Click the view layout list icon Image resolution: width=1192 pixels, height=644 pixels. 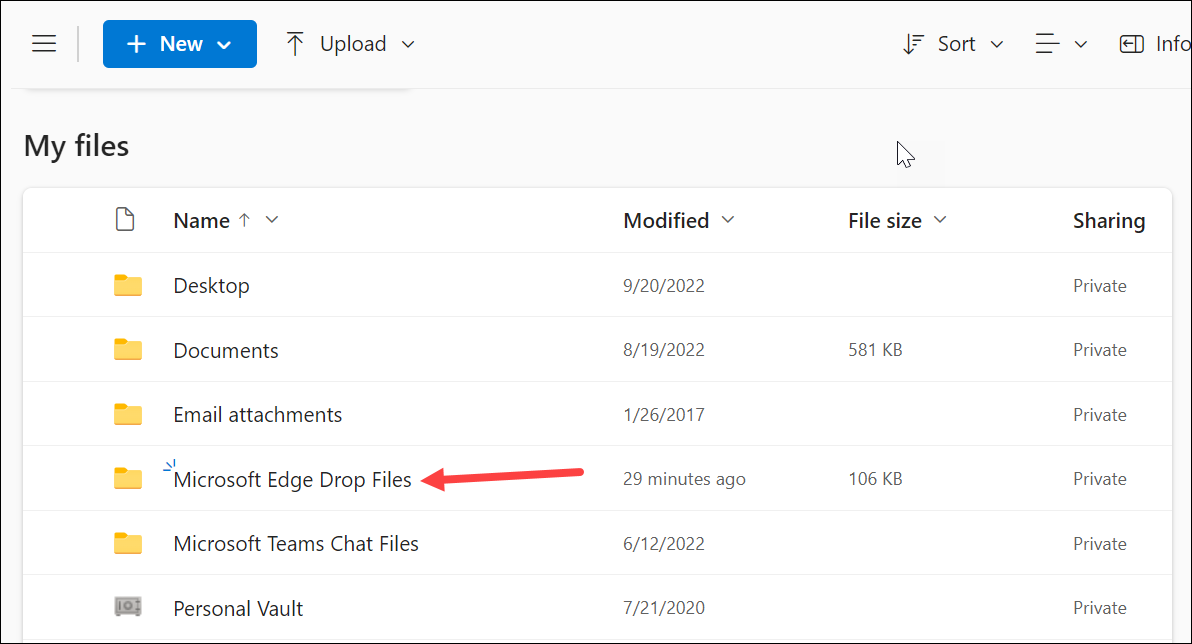(x=1046, y=43)
